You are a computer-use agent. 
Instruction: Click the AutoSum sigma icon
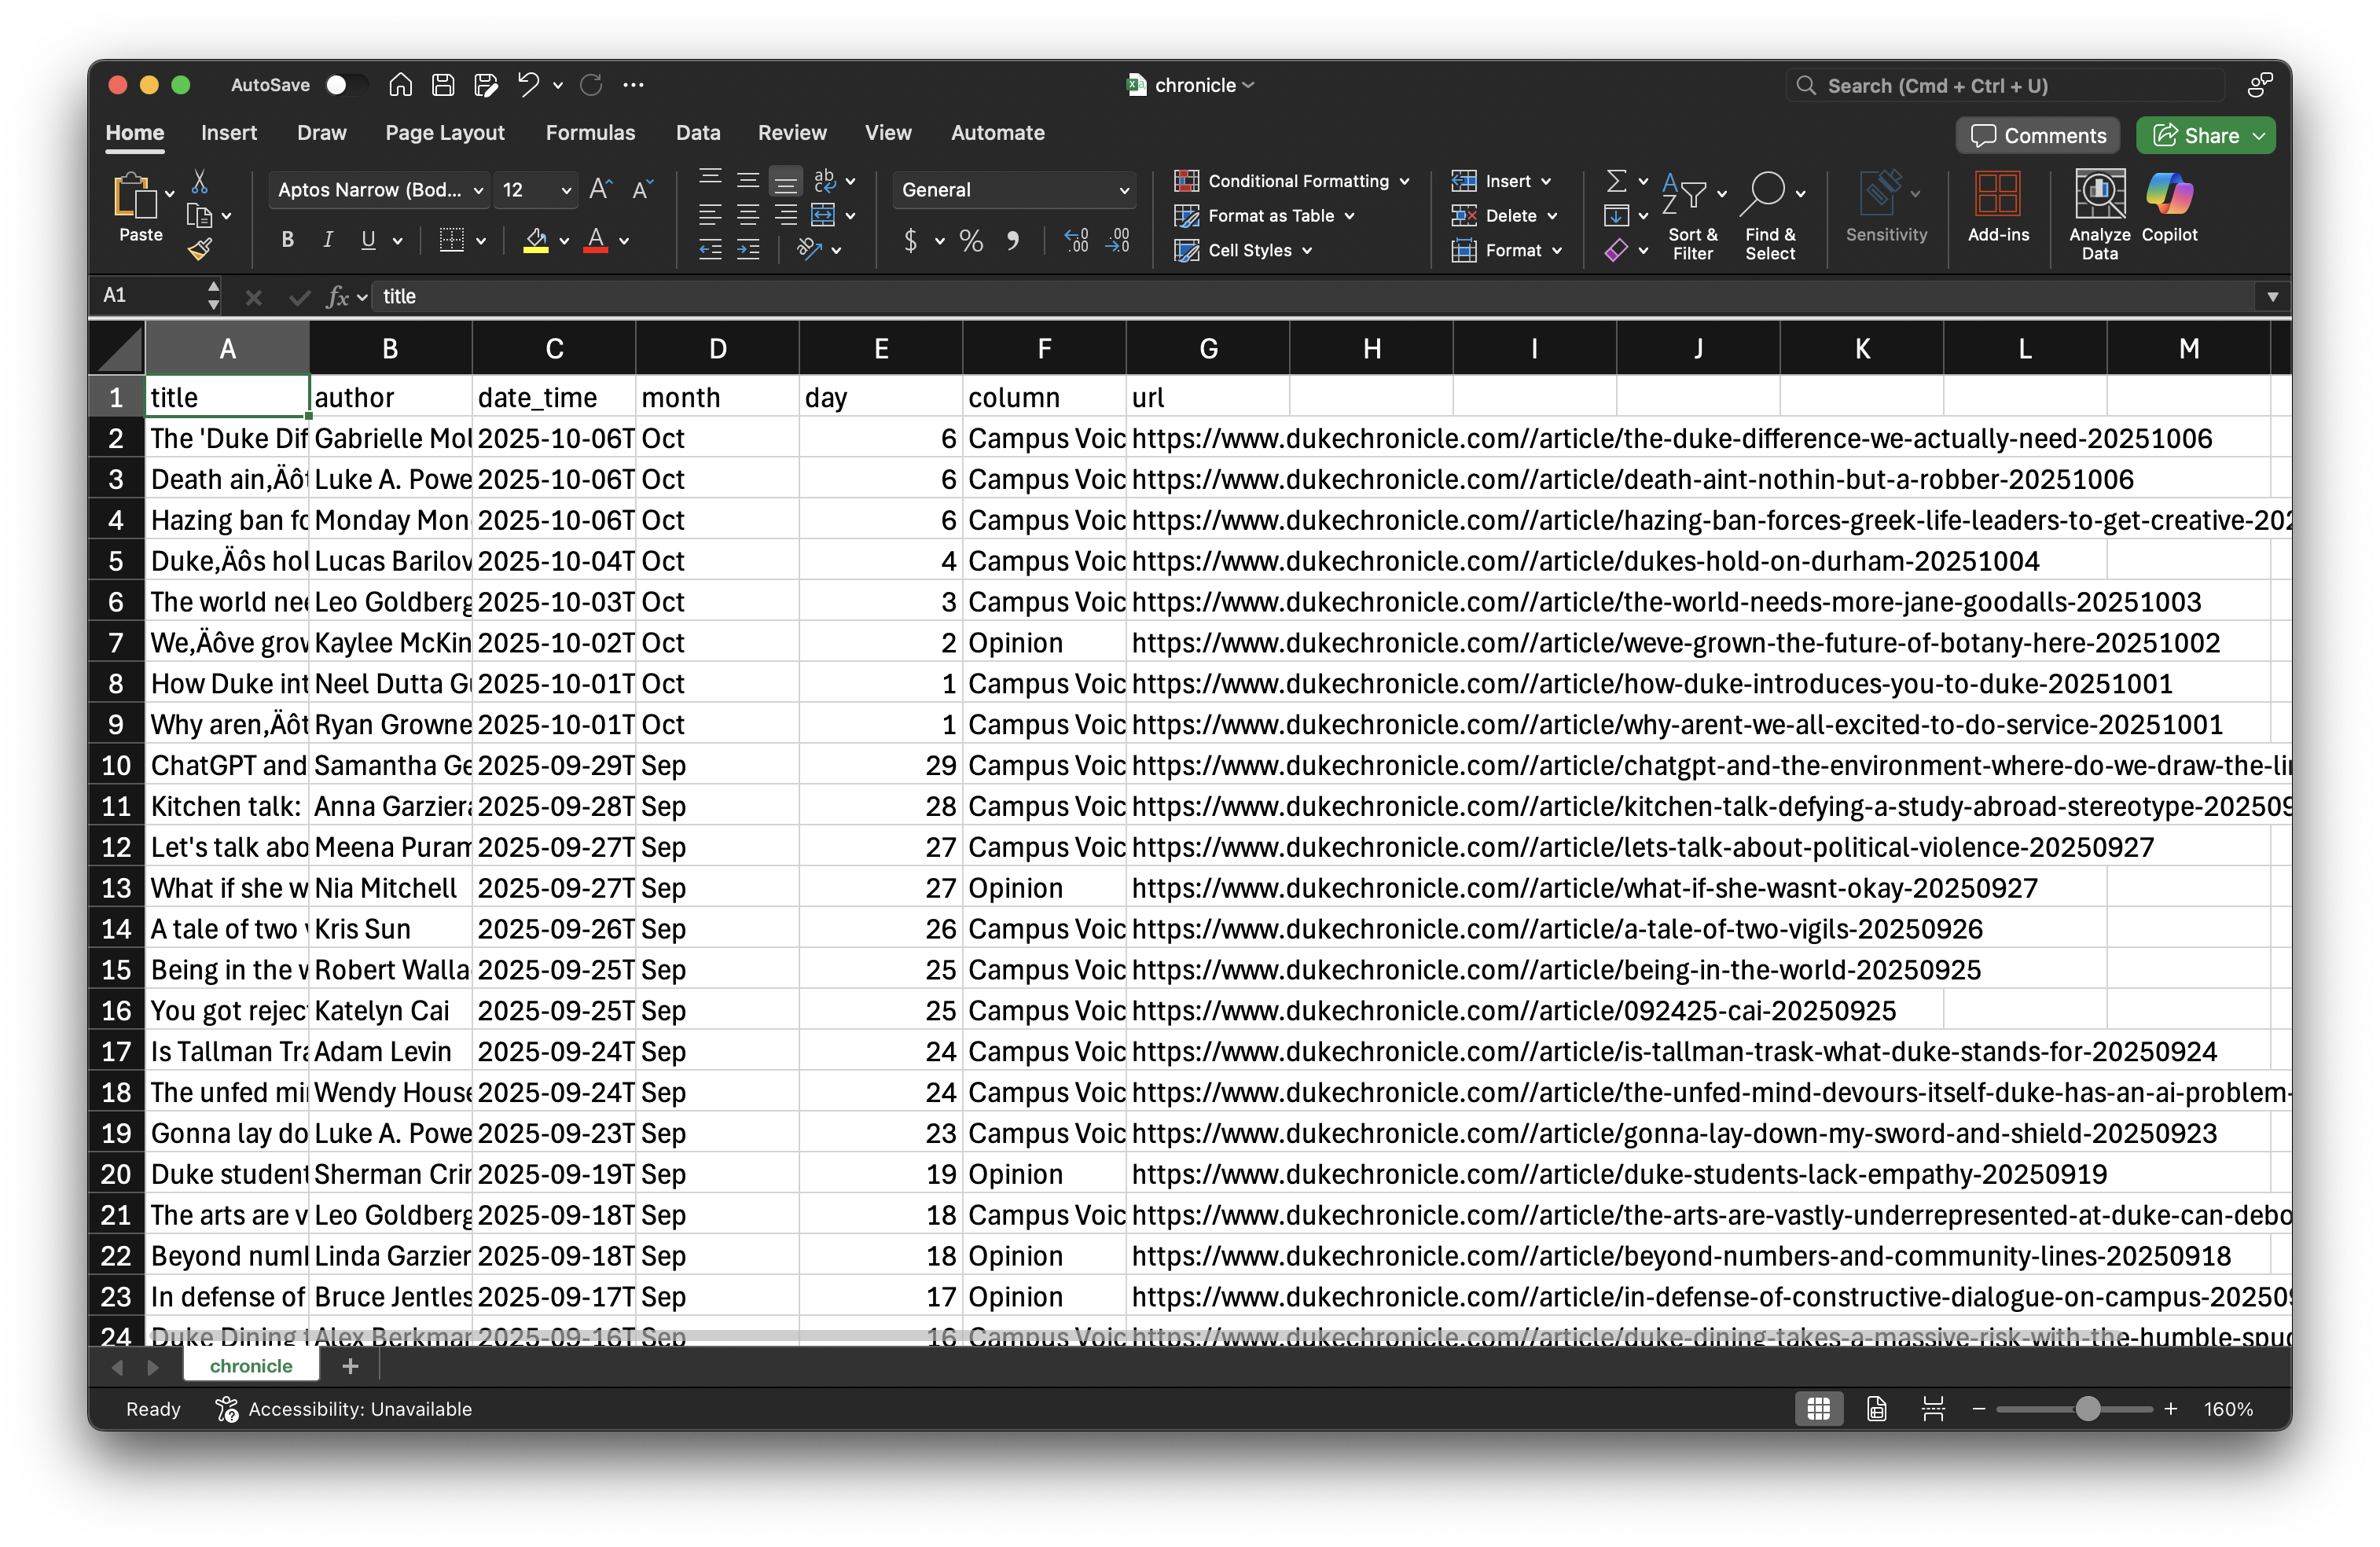(x=1616, y=181)
